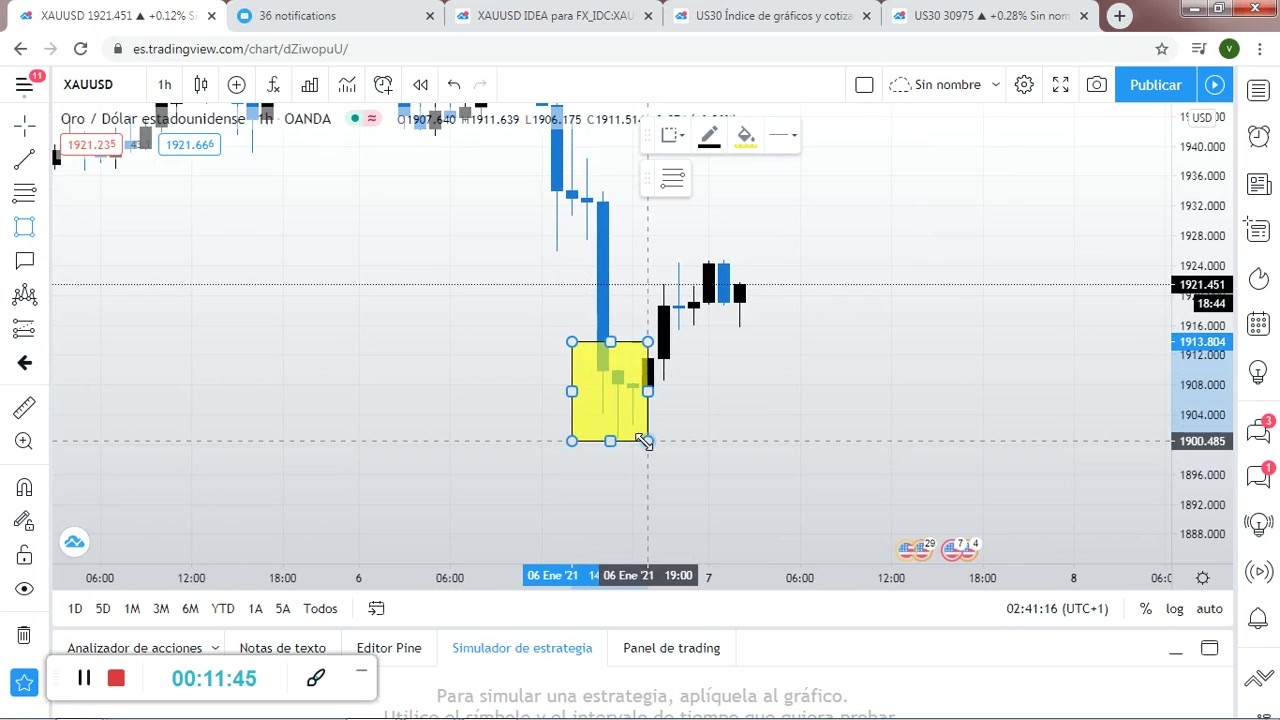Enter fullscreen mode for the chart
1280x720 pixels.
(1061, 85)
